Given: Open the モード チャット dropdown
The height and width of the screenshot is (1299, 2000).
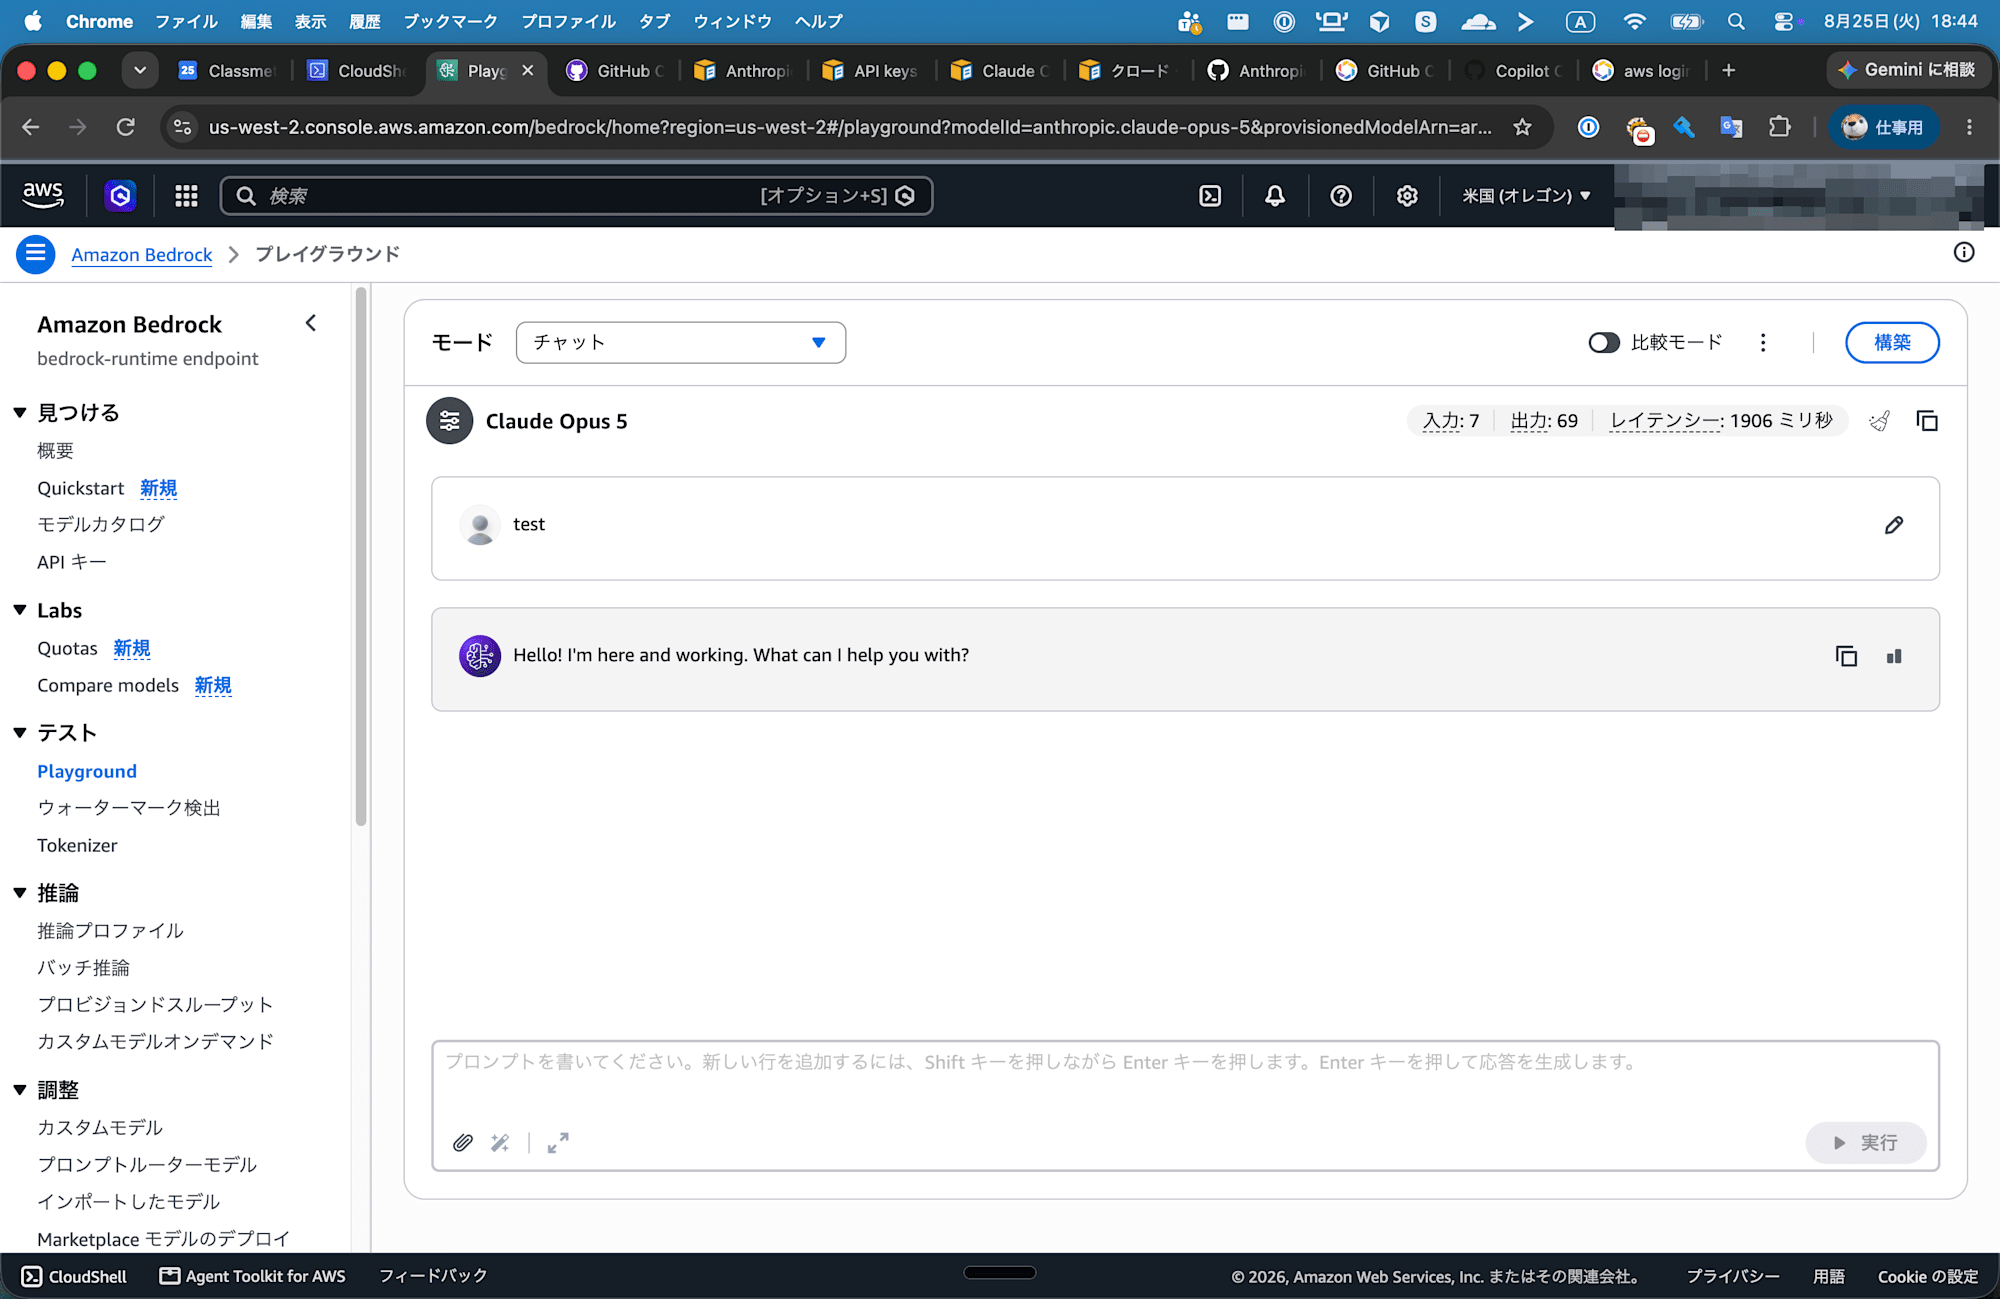Looking at the screenshot, I should pyautogui.click(x=681, y=343).
